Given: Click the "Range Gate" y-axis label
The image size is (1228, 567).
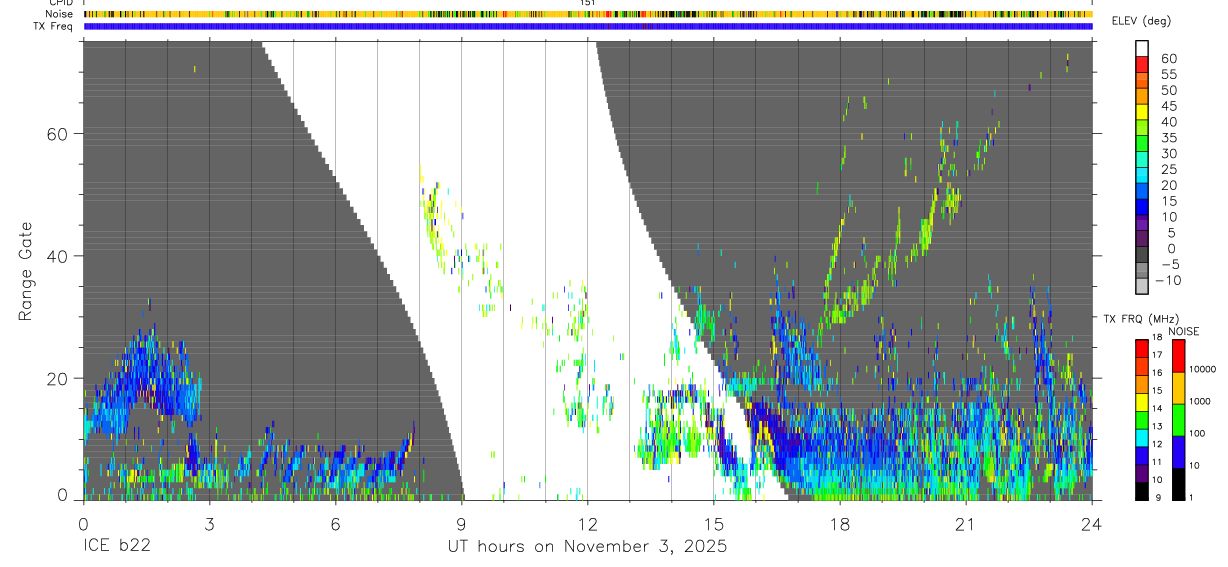Looking at the screenshot, I should [x=27, y=271].
